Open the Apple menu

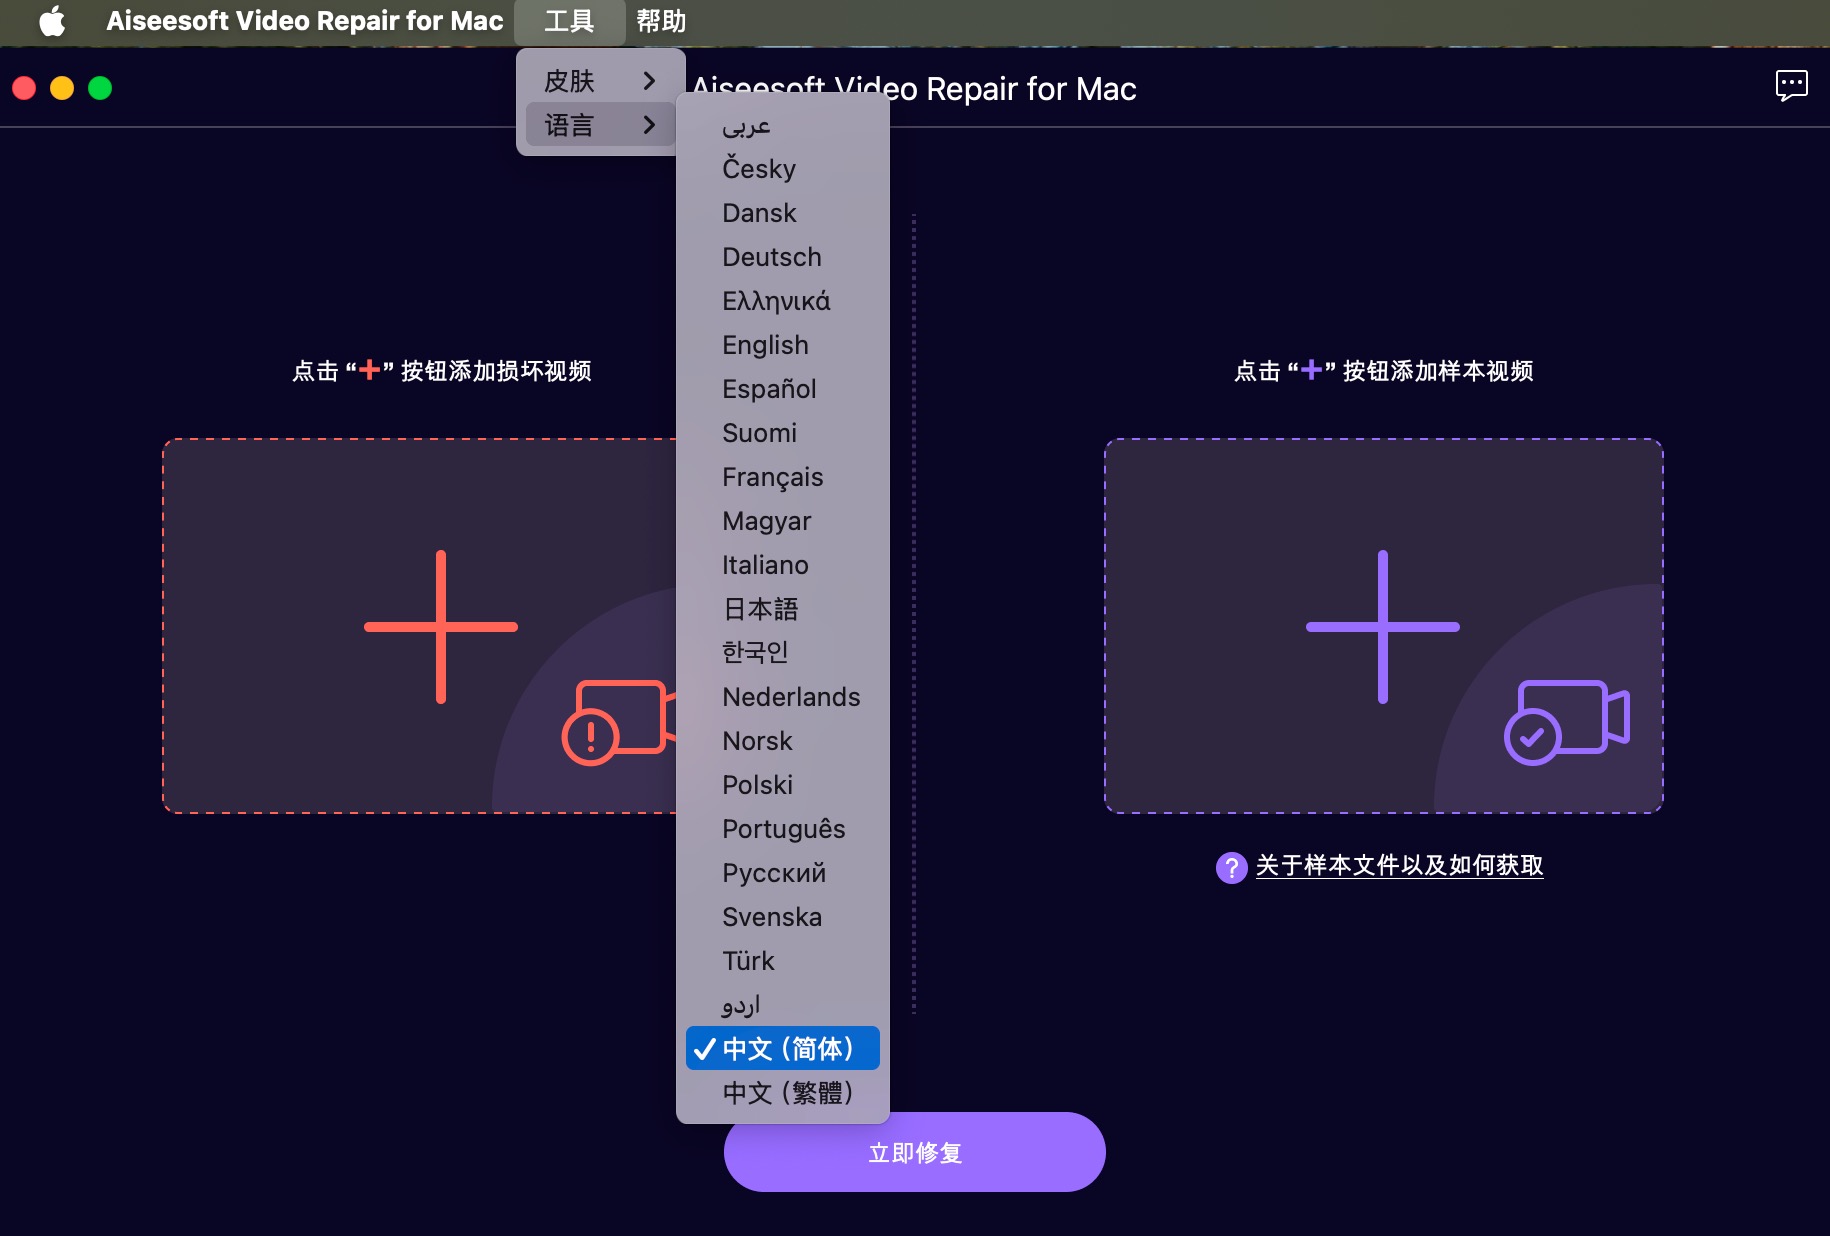52,21
